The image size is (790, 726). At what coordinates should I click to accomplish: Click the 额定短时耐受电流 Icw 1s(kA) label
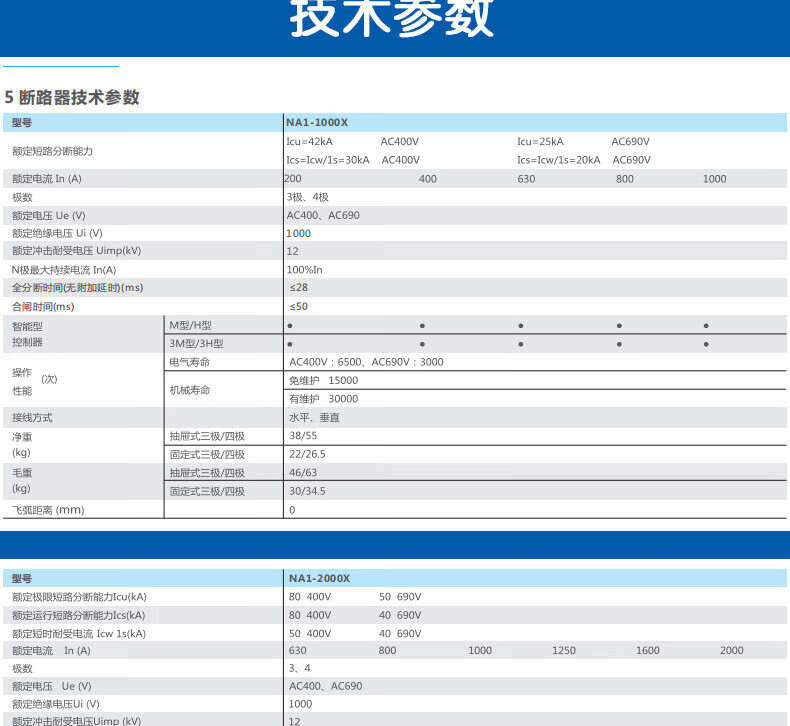(x=79, y=633)
